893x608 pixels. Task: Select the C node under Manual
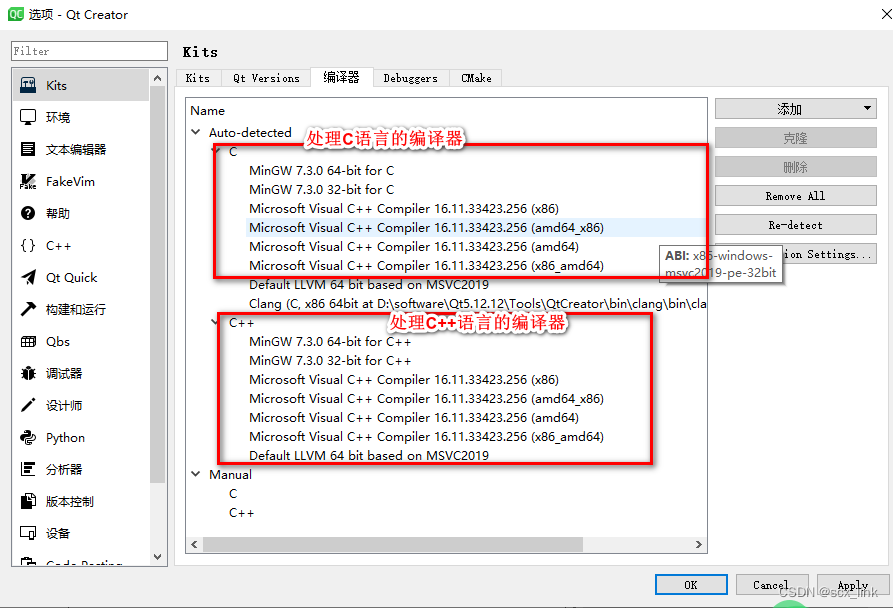click(x=233, y=494)
